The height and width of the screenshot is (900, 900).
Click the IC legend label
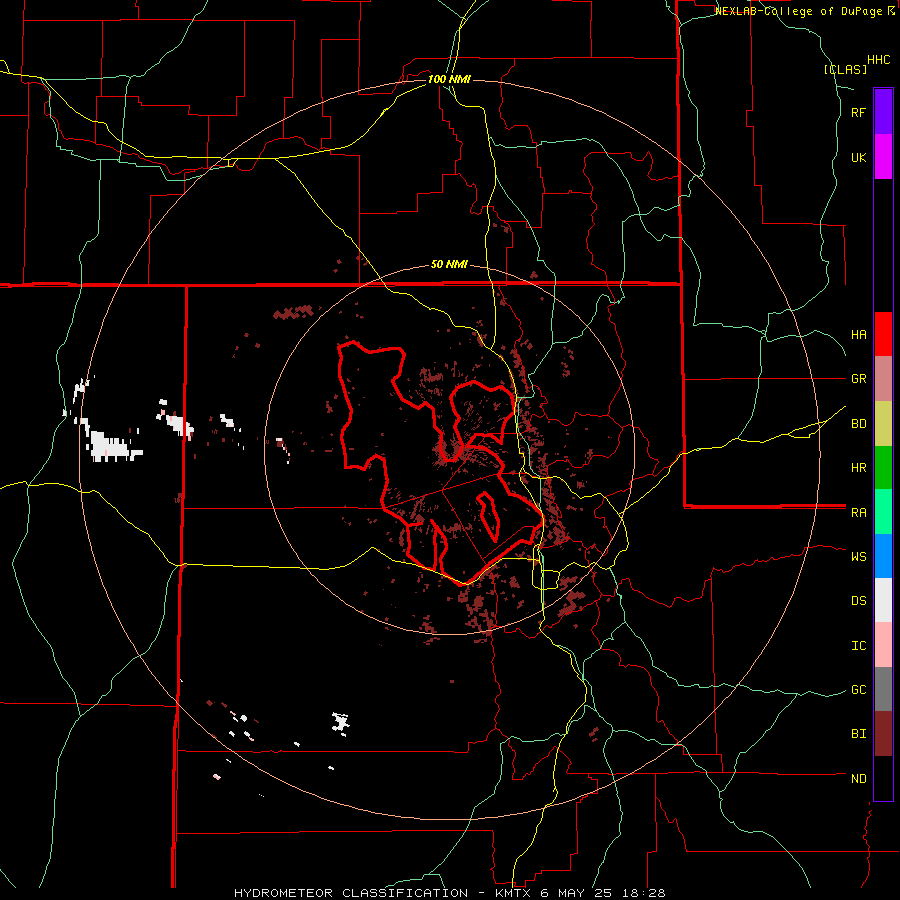click(858, 646)
